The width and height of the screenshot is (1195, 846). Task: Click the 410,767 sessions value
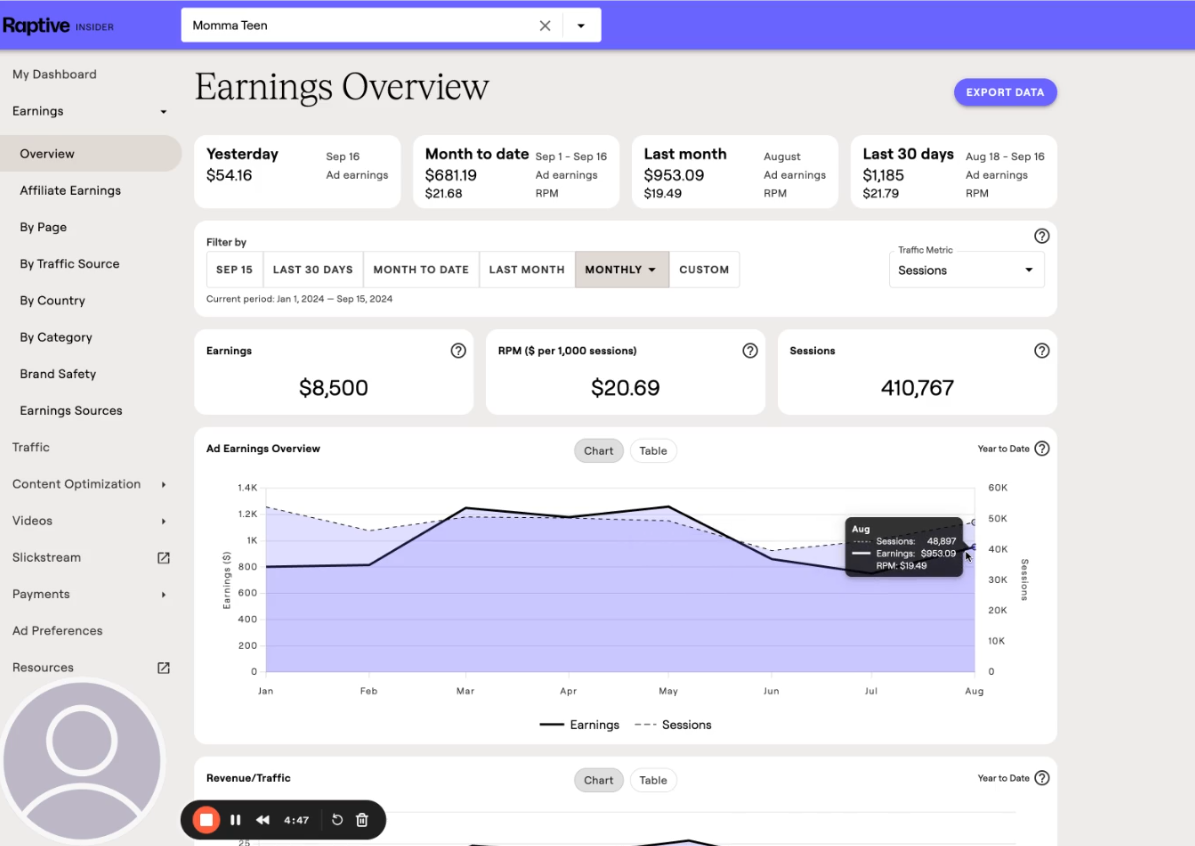tap(918, 388)
